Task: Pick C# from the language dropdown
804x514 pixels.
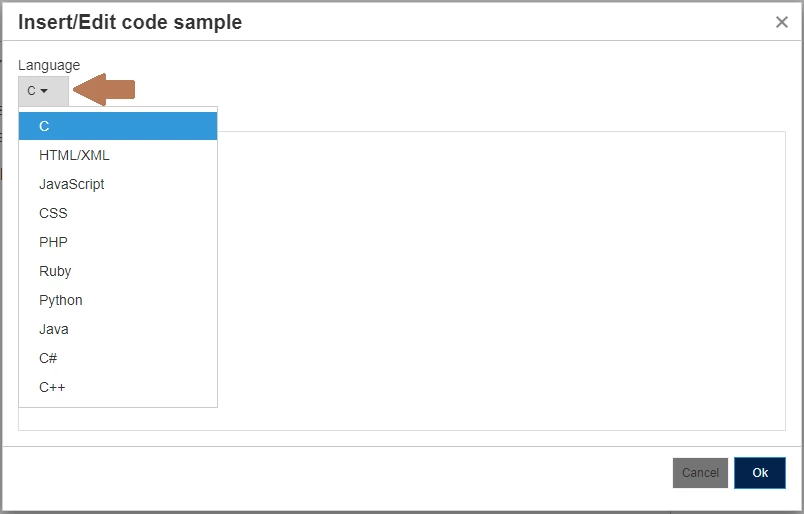Action: [x=118, y=358]
